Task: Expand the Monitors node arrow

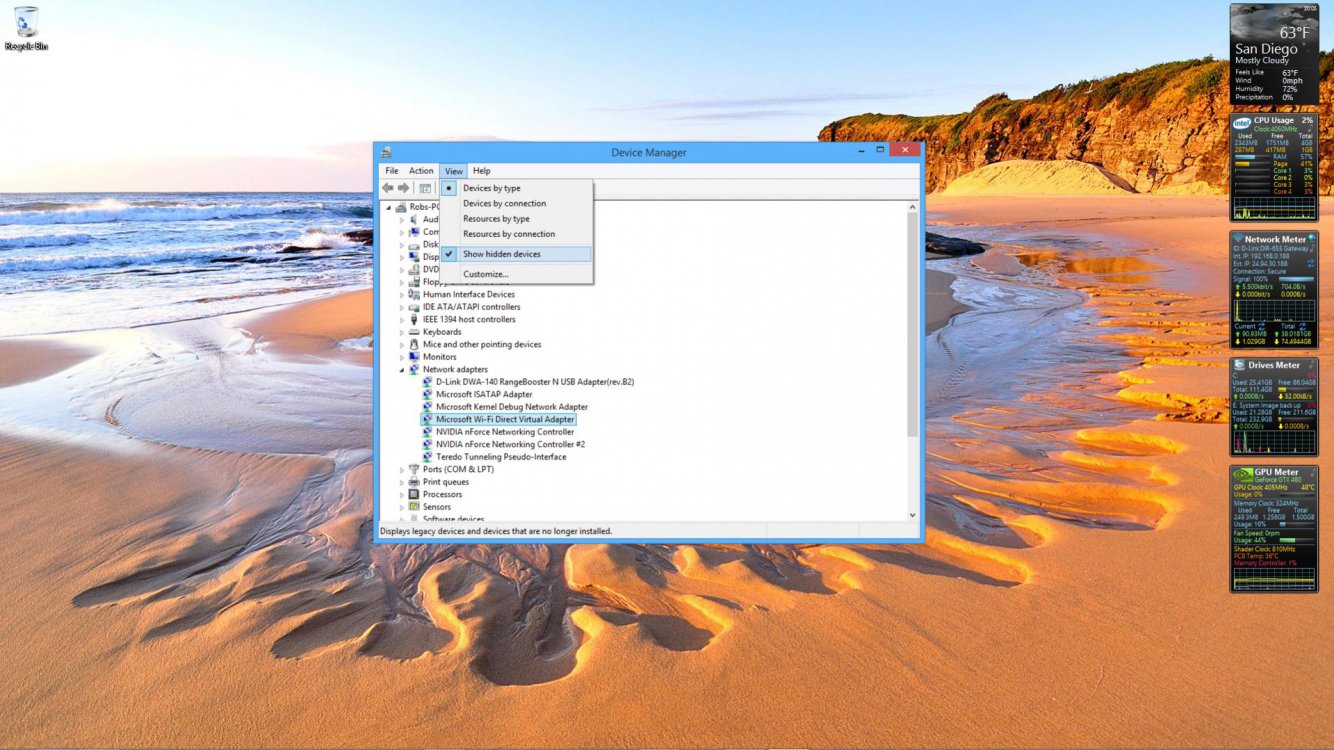Action: 402,357
